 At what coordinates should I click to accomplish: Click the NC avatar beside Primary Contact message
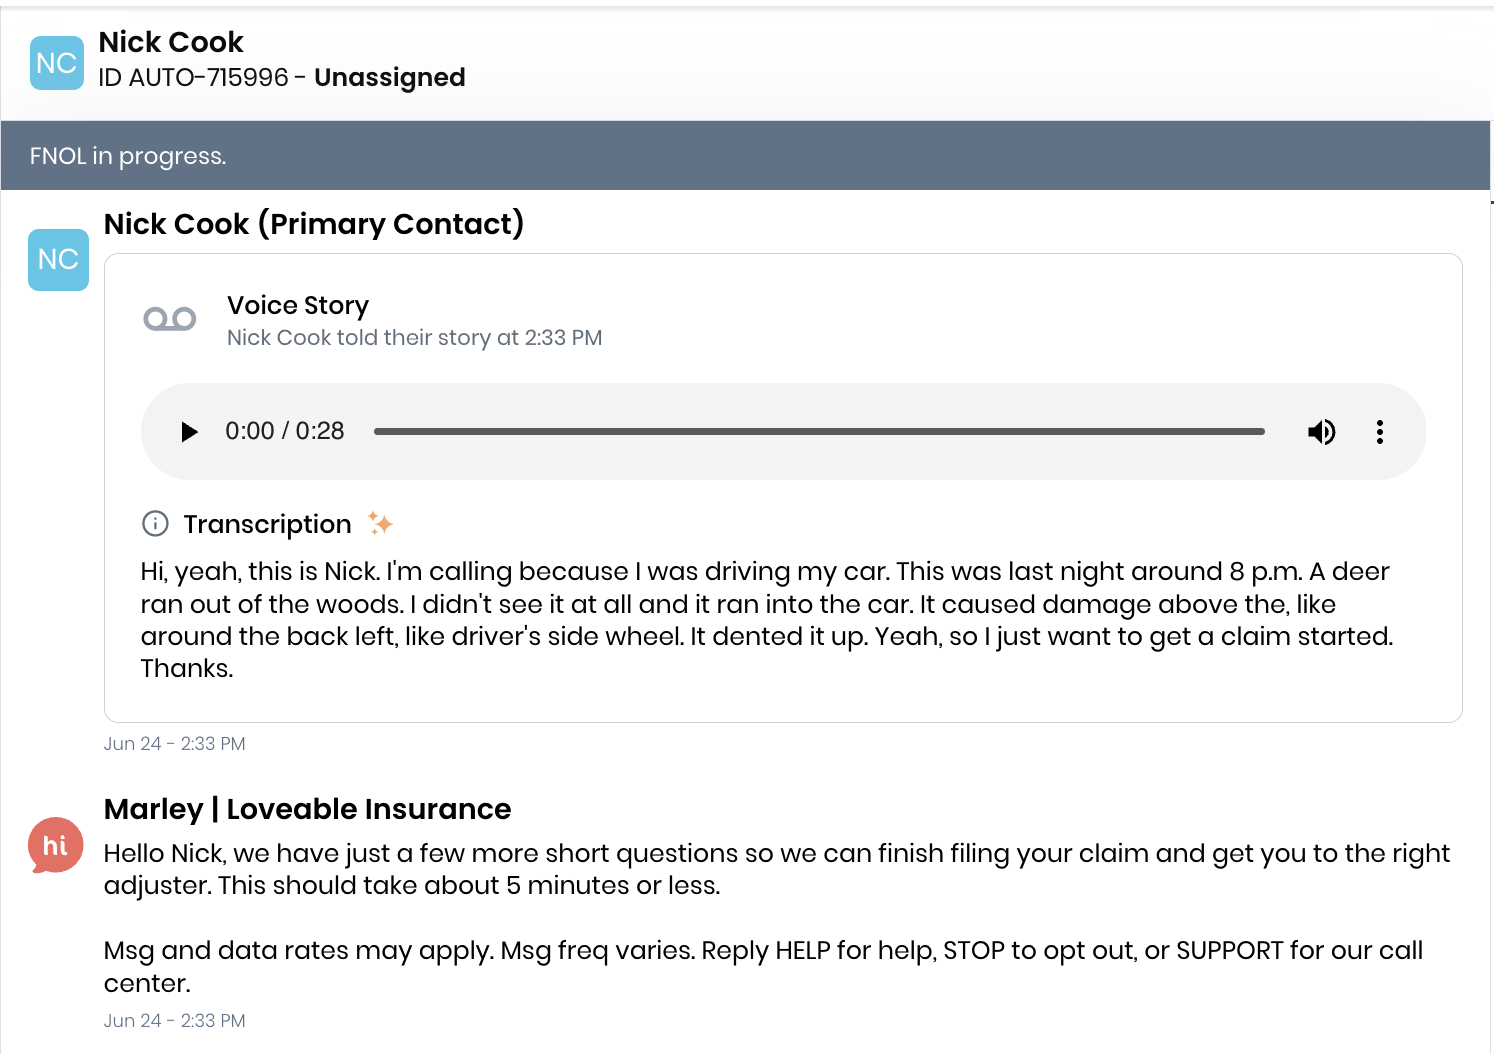point(58,260)
